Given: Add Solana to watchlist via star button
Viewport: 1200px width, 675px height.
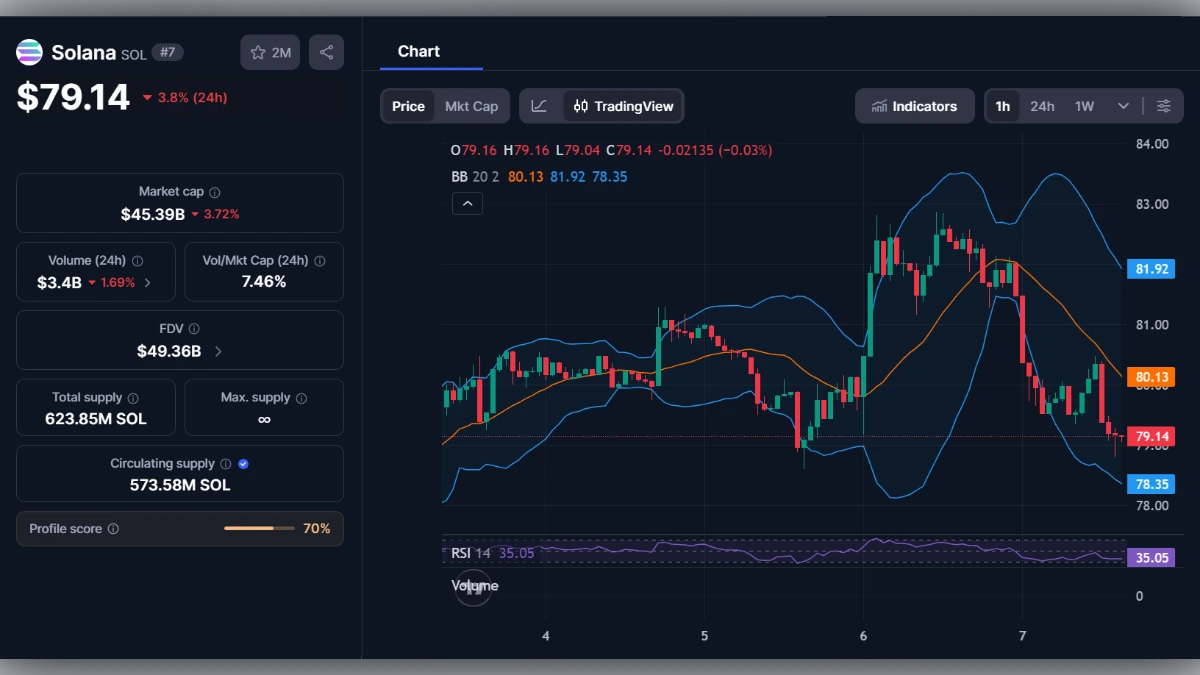Looking at the screenshot, I should [269, 52].
